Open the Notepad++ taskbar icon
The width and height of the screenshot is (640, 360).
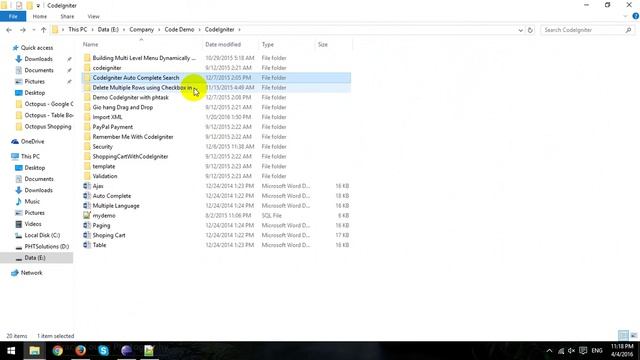(149, 351)
